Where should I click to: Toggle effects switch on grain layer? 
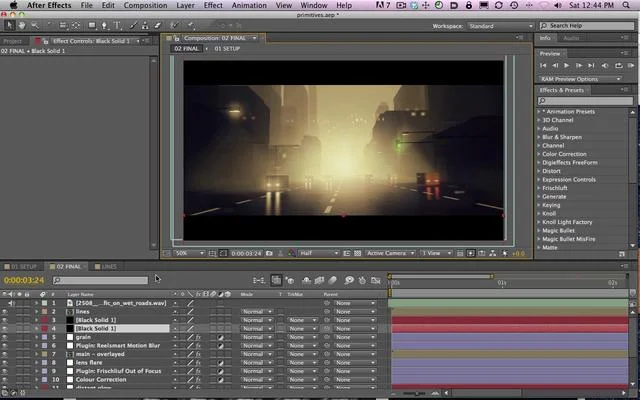coord(198,337)
